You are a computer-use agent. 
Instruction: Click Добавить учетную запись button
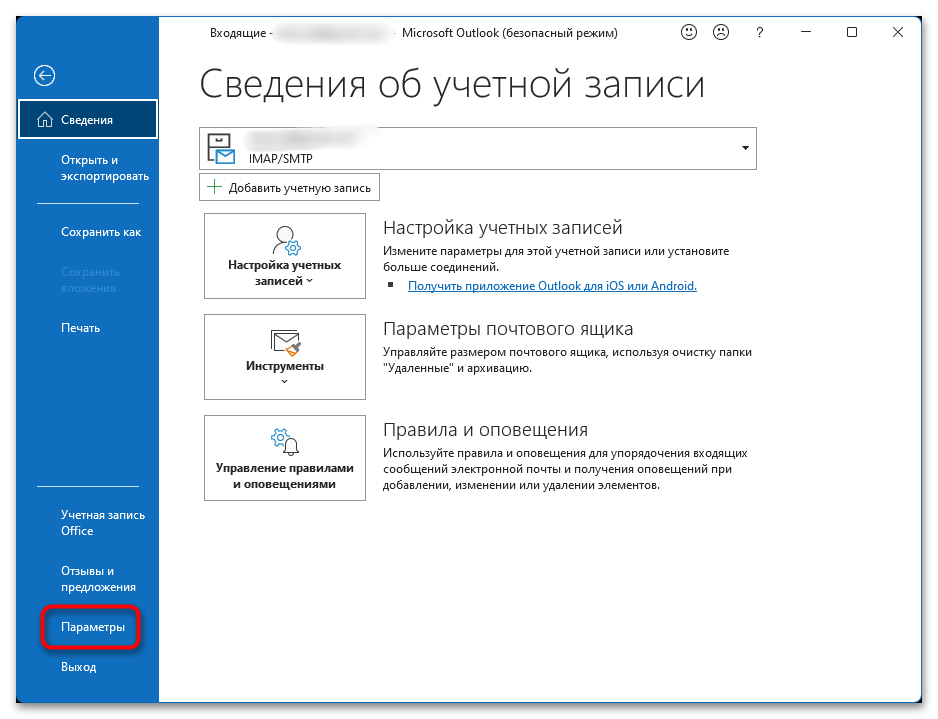pos(290,187)
